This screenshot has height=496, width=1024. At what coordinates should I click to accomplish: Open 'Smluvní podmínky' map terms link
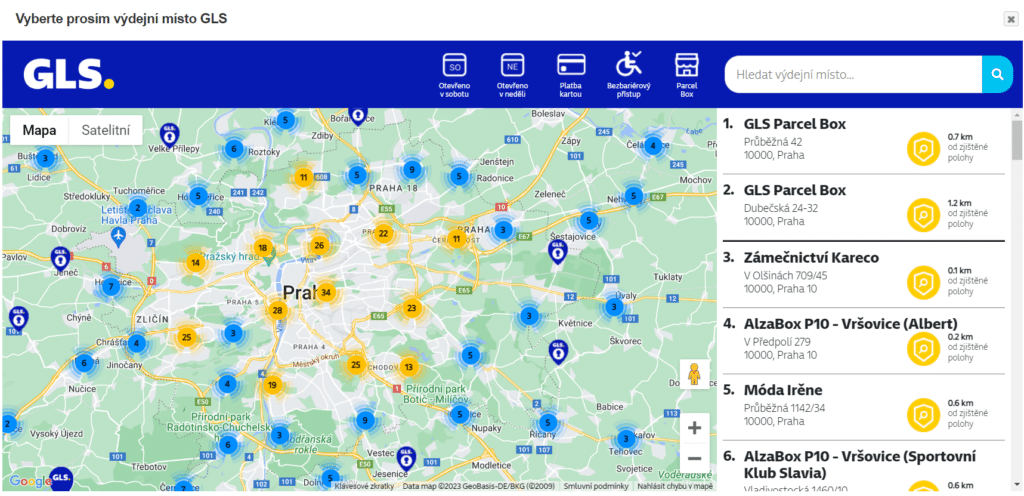(596, 486)
